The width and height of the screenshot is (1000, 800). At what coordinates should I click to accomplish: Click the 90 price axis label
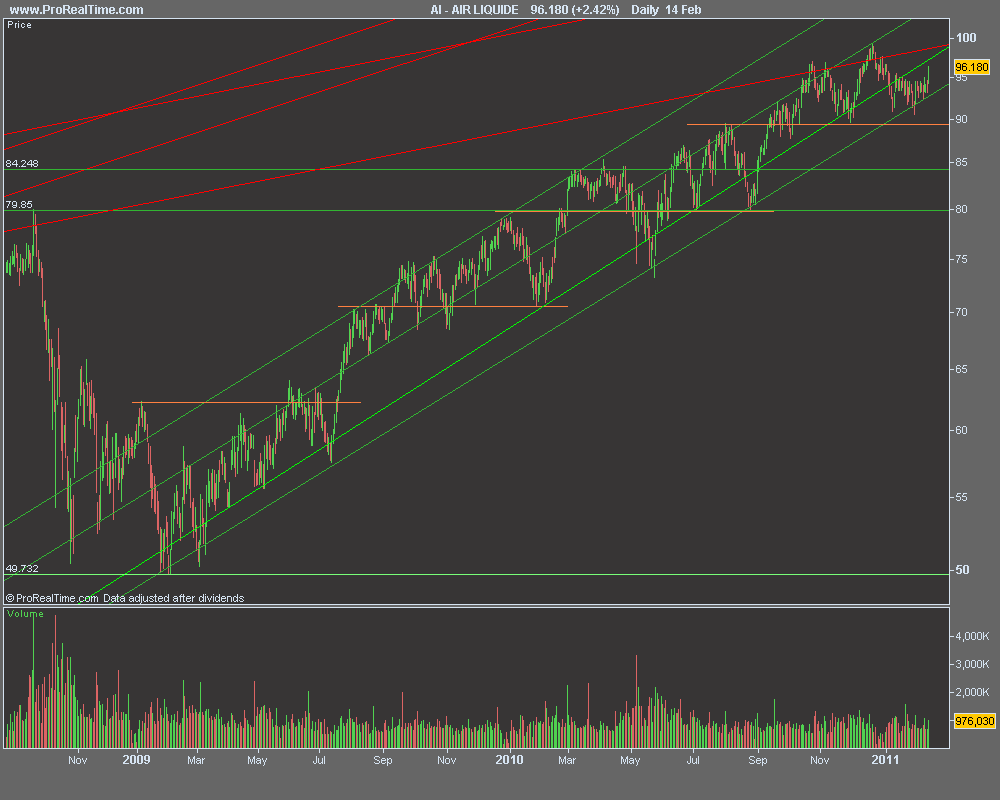[x=961, y=119]
